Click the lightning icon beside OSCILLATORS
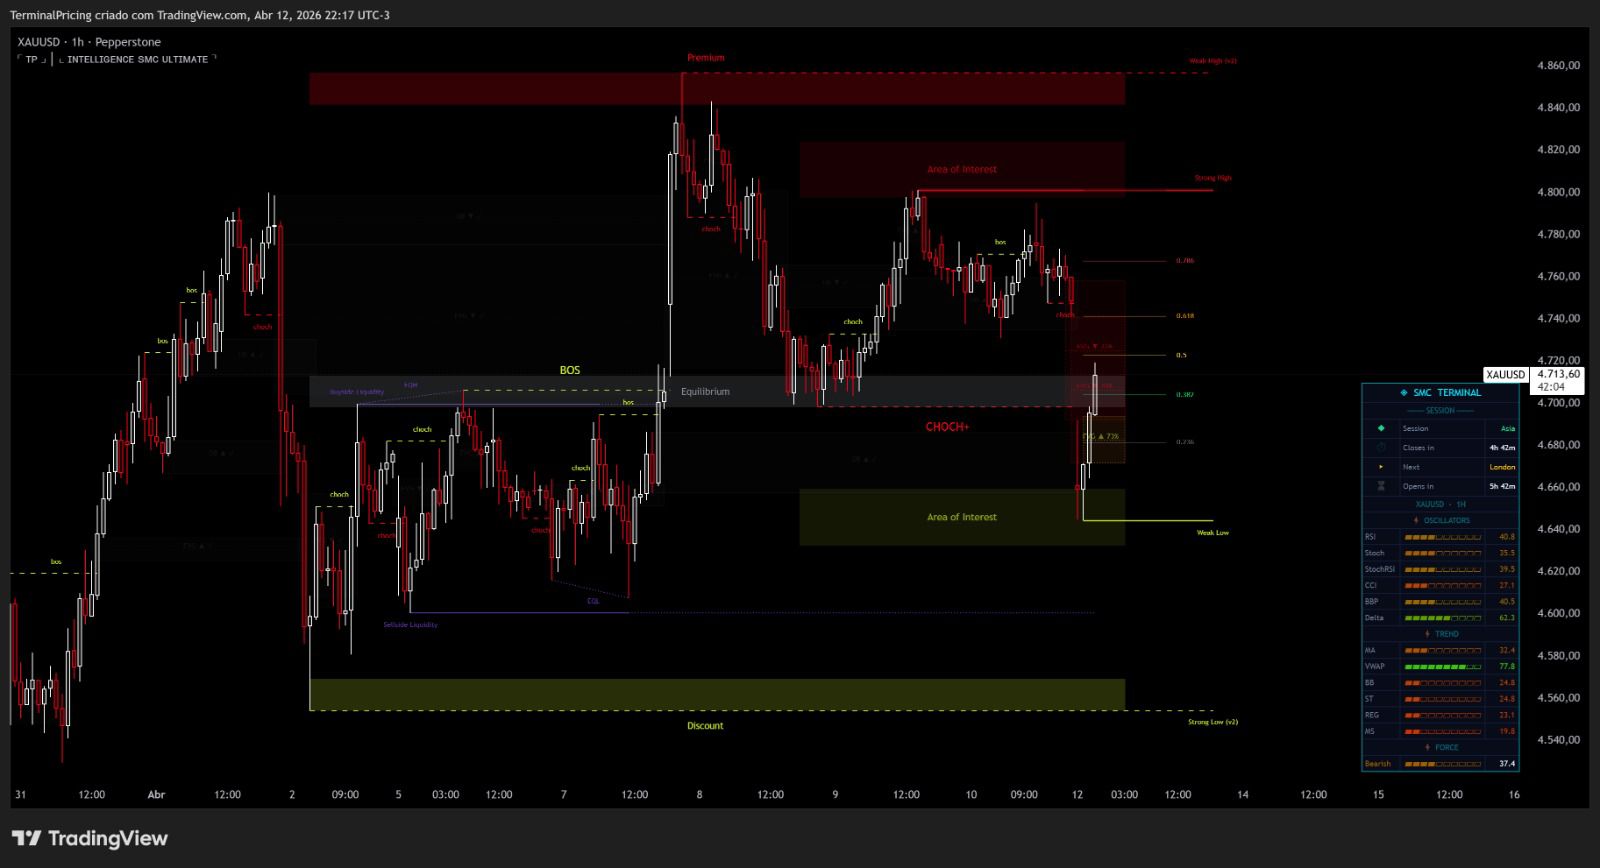 [x=1416, y=520]
